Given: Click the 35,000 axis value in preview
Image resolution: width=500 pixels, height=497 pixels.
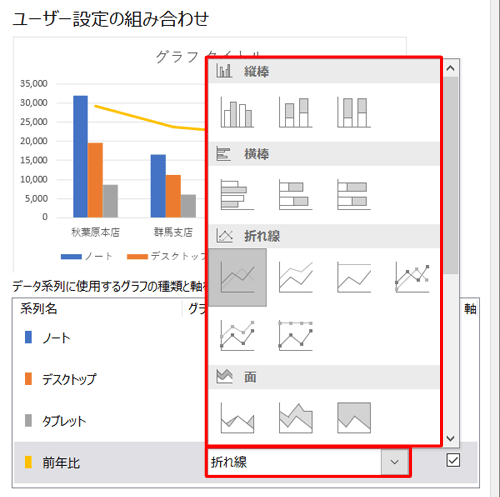Looking at the screenshot, I should click(34, 84).
